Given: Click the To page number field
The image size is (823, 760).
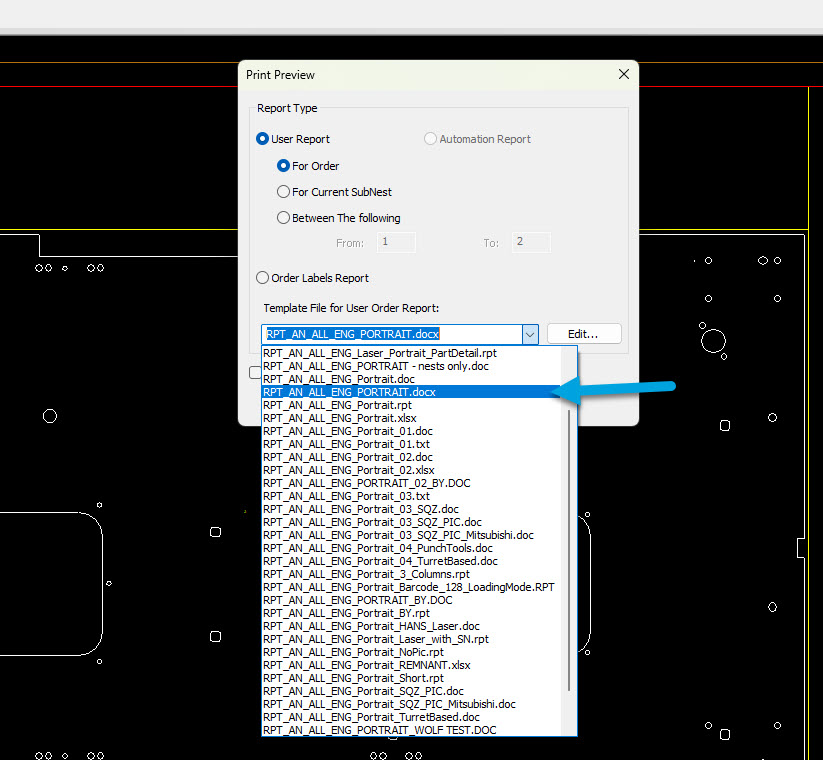Looking at the screenshot, I should point(531,242).
